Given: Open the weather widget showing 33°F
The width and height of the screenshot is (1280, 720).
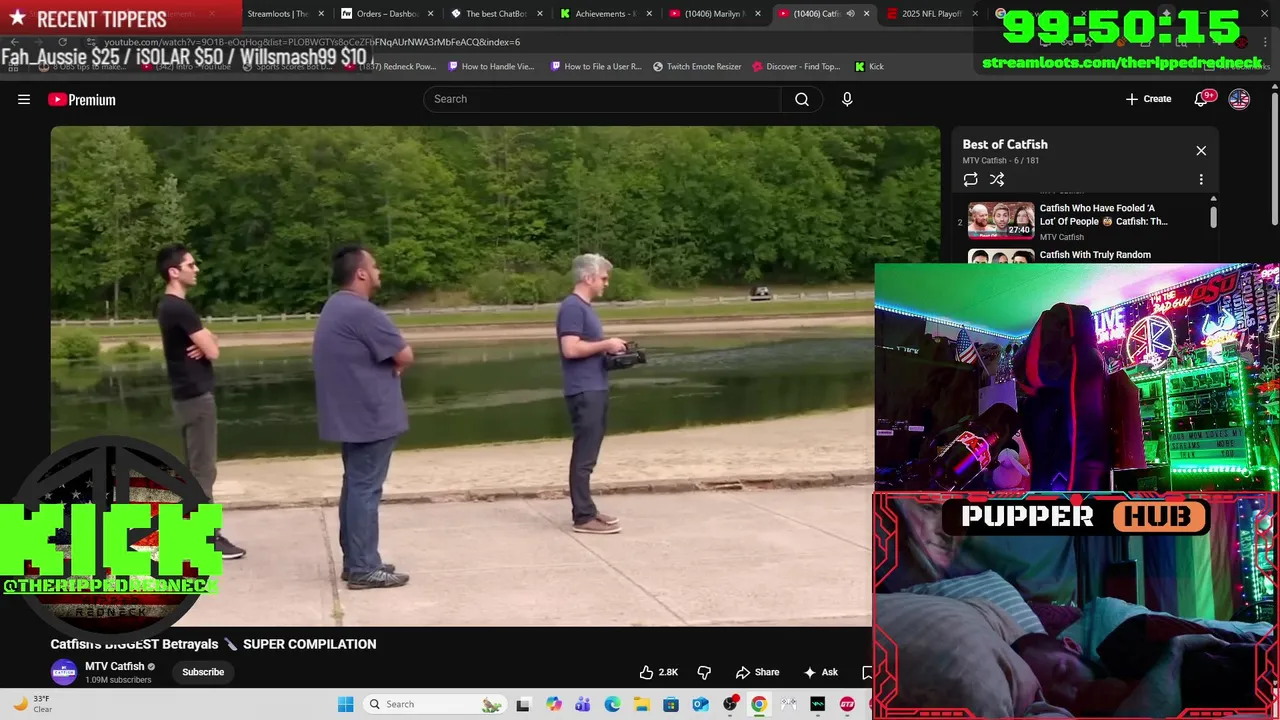Looking at the screenshot, I should click(x=31, y=704).
